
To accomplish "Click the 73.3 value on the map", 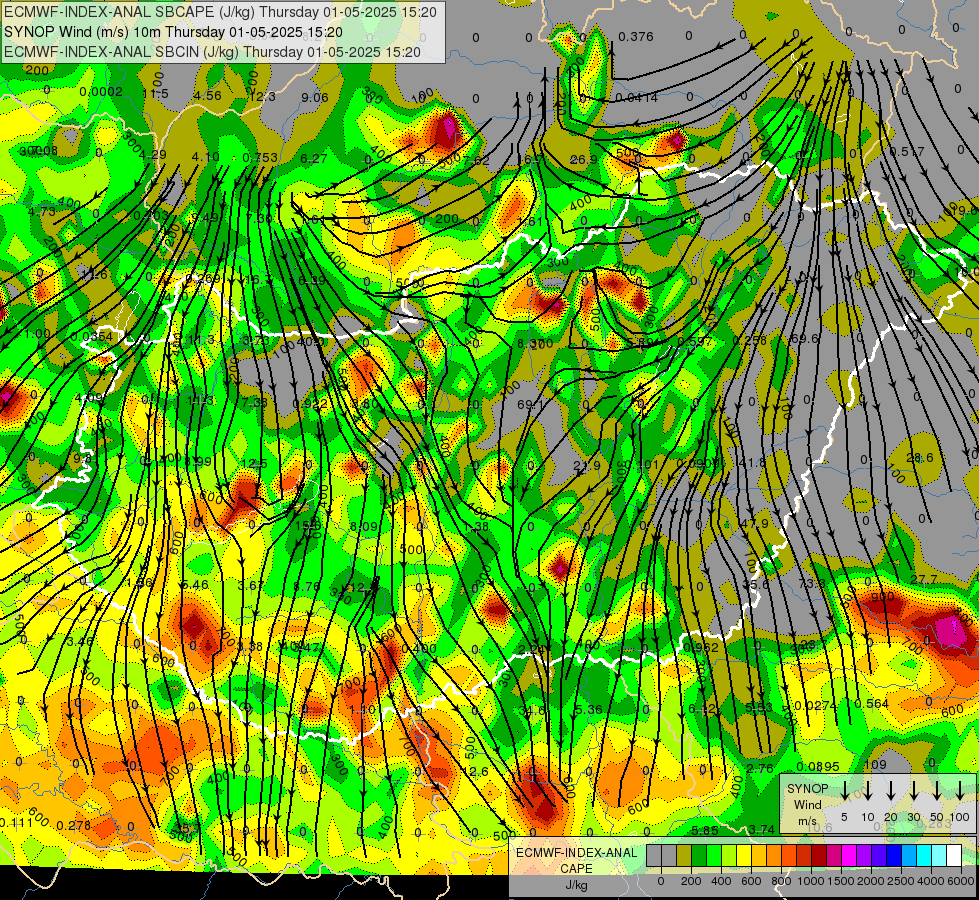I will 812,583.
